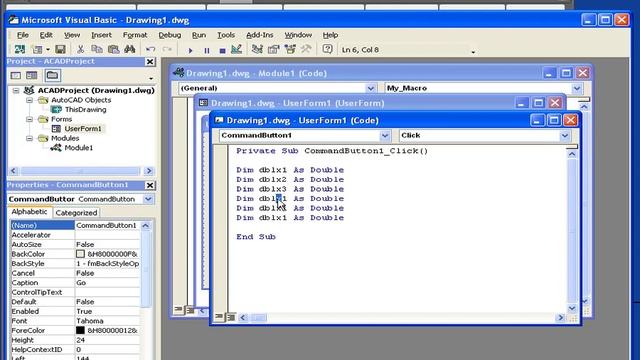Open Properties Window toolbar icon

(273, 50)
